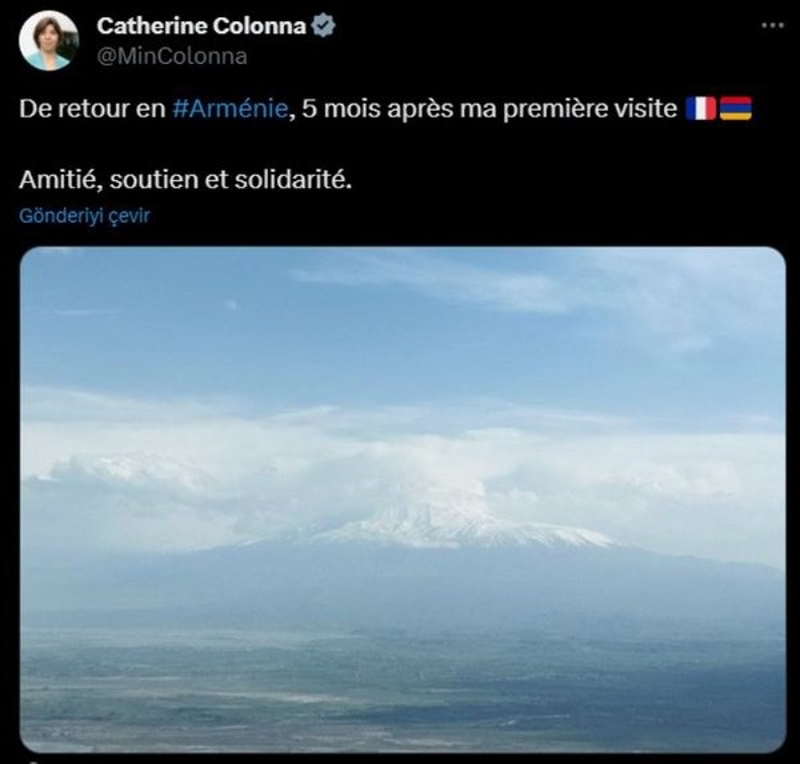Open the Catherine Colonna display name
The image size is (800, 764).
201,26
